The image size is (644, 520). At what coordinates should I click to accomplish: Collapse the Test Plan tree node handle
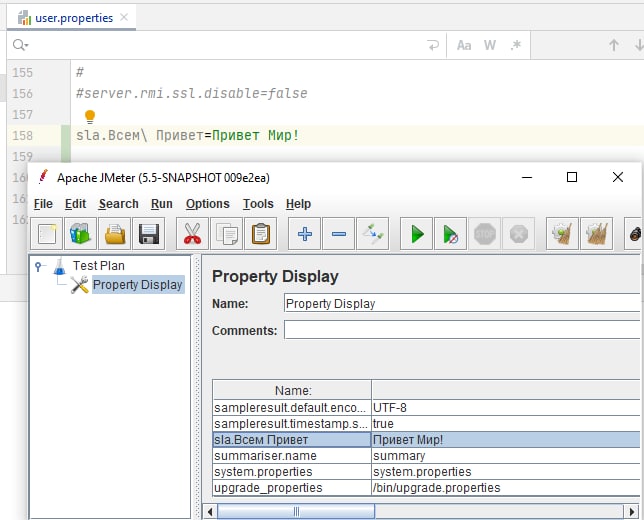point(39,266)
